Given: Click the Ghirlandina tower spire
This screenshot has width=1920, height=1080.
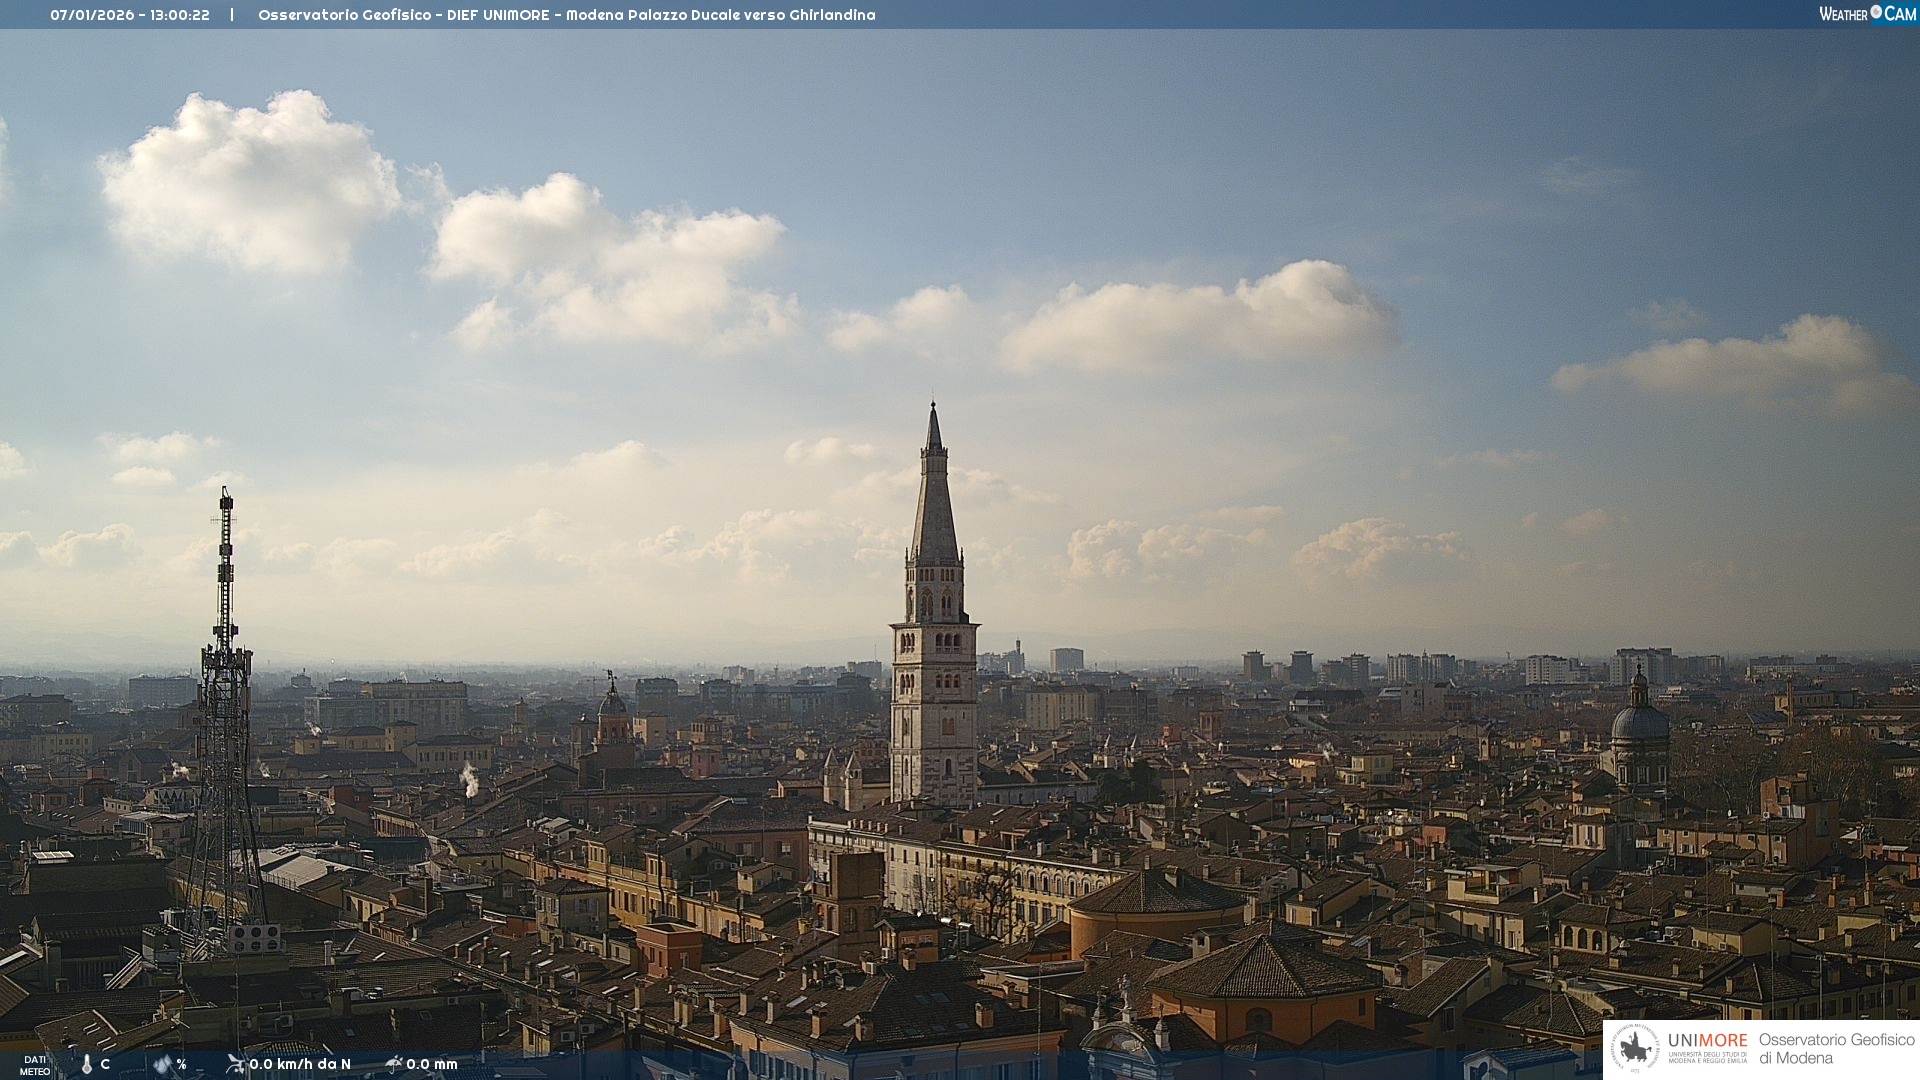Looking at the screenshot, I should [x=934, y=500].
